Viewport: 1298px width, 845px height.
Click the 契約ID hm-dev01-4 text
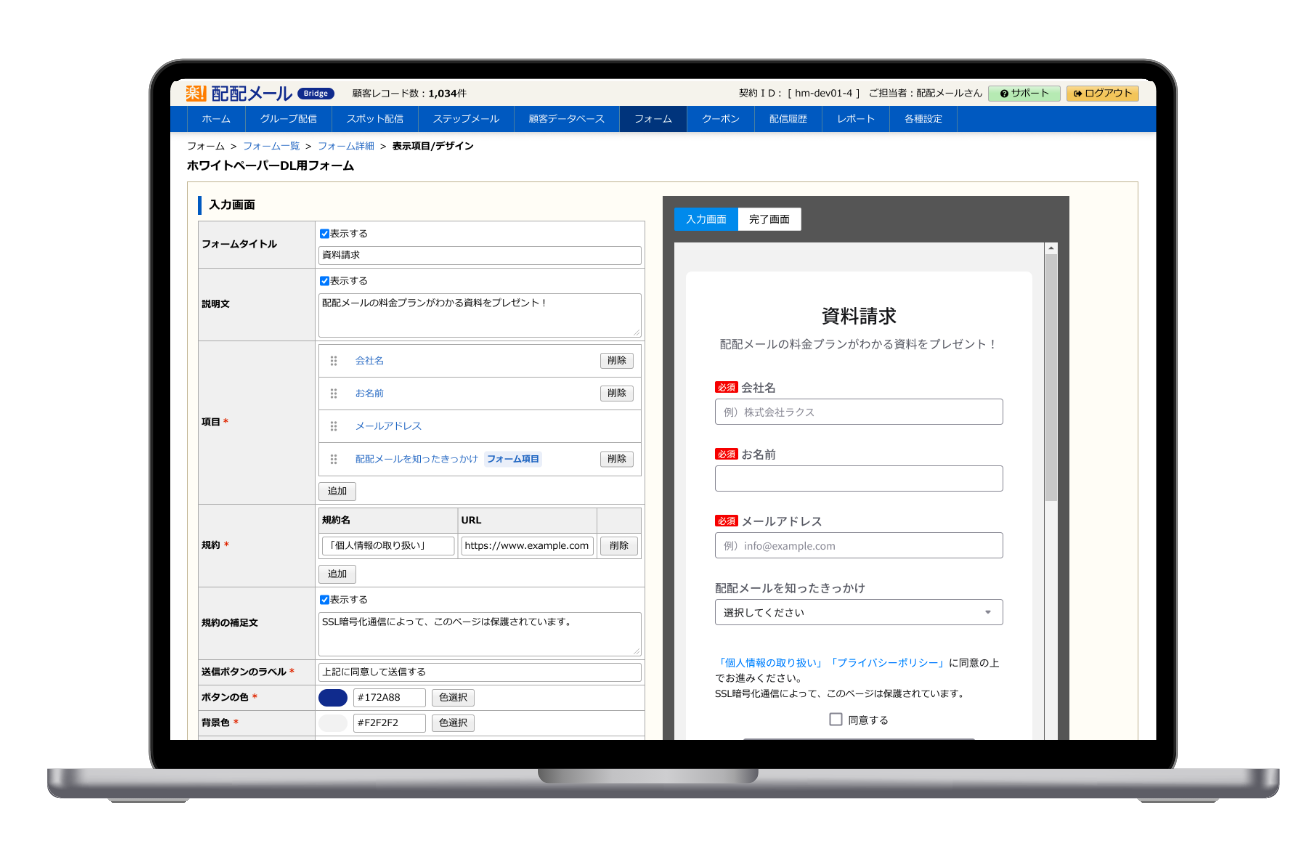(799, 93)
